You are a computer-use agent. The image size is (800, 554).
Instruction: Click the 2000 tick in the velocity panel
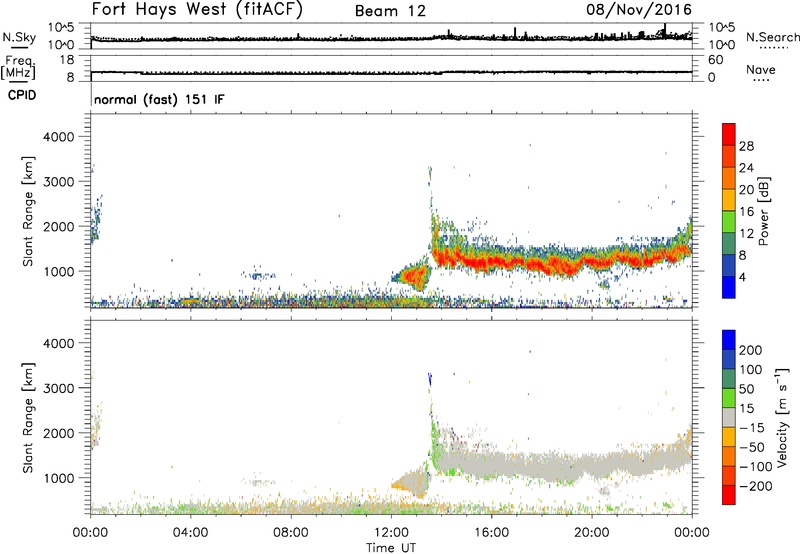tap(58, 433)
